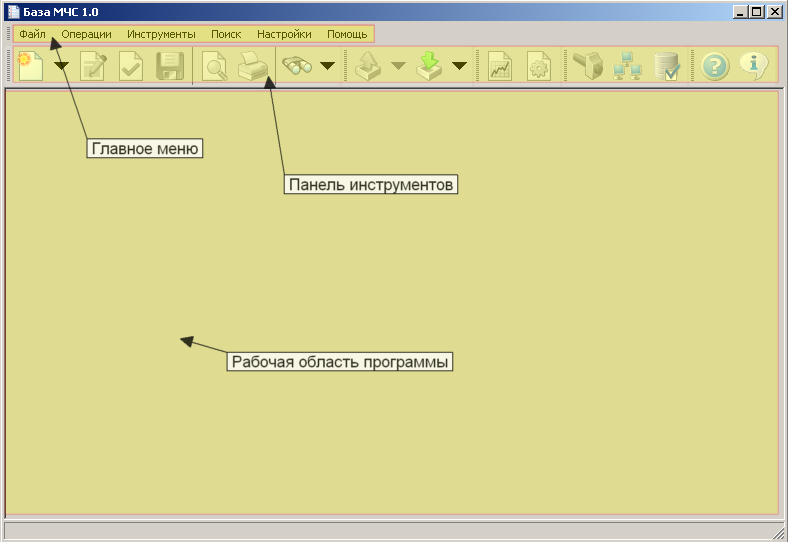Close the База МЧС window
Viewport: 788px width, 542px height.
click(775, 12)
